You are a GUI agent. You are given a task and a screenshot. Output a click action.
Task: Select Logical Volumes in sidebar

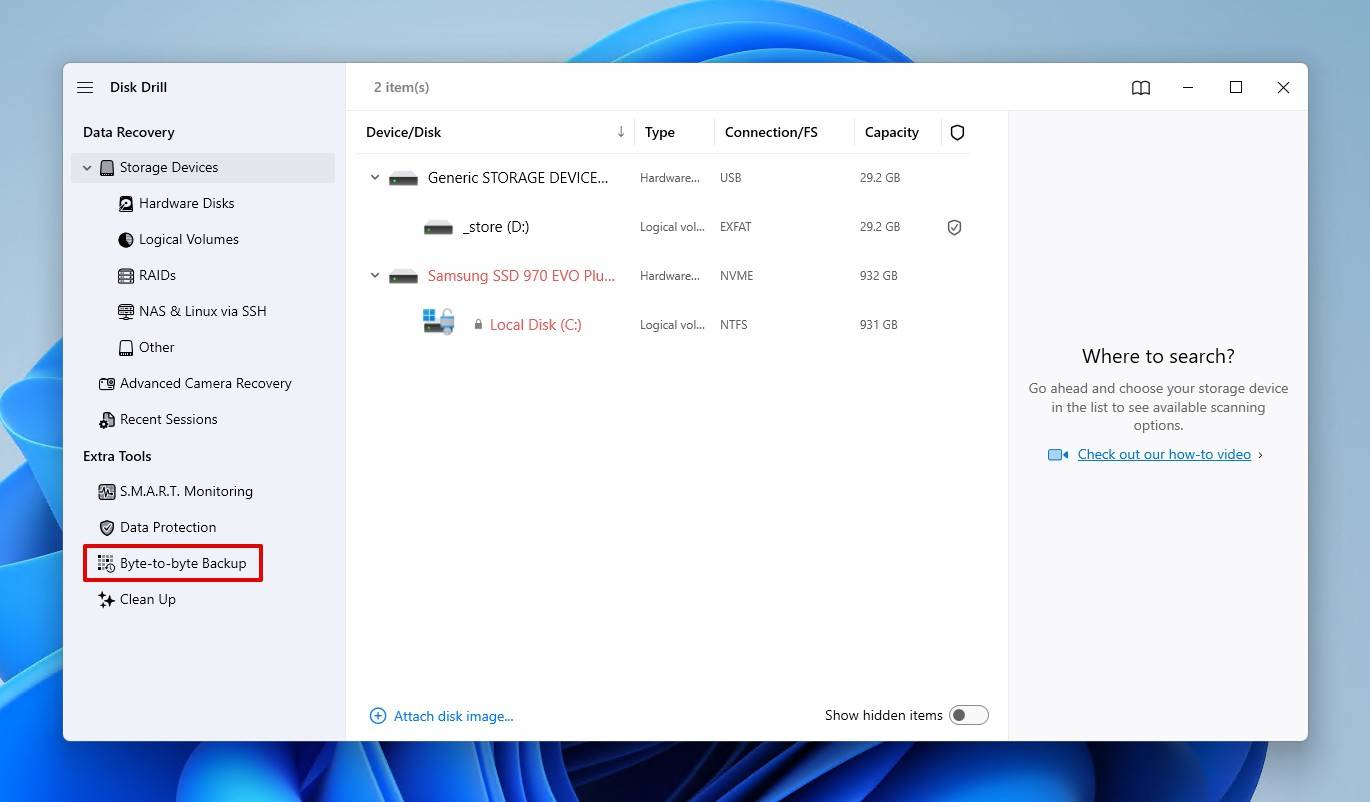[189, 240]
